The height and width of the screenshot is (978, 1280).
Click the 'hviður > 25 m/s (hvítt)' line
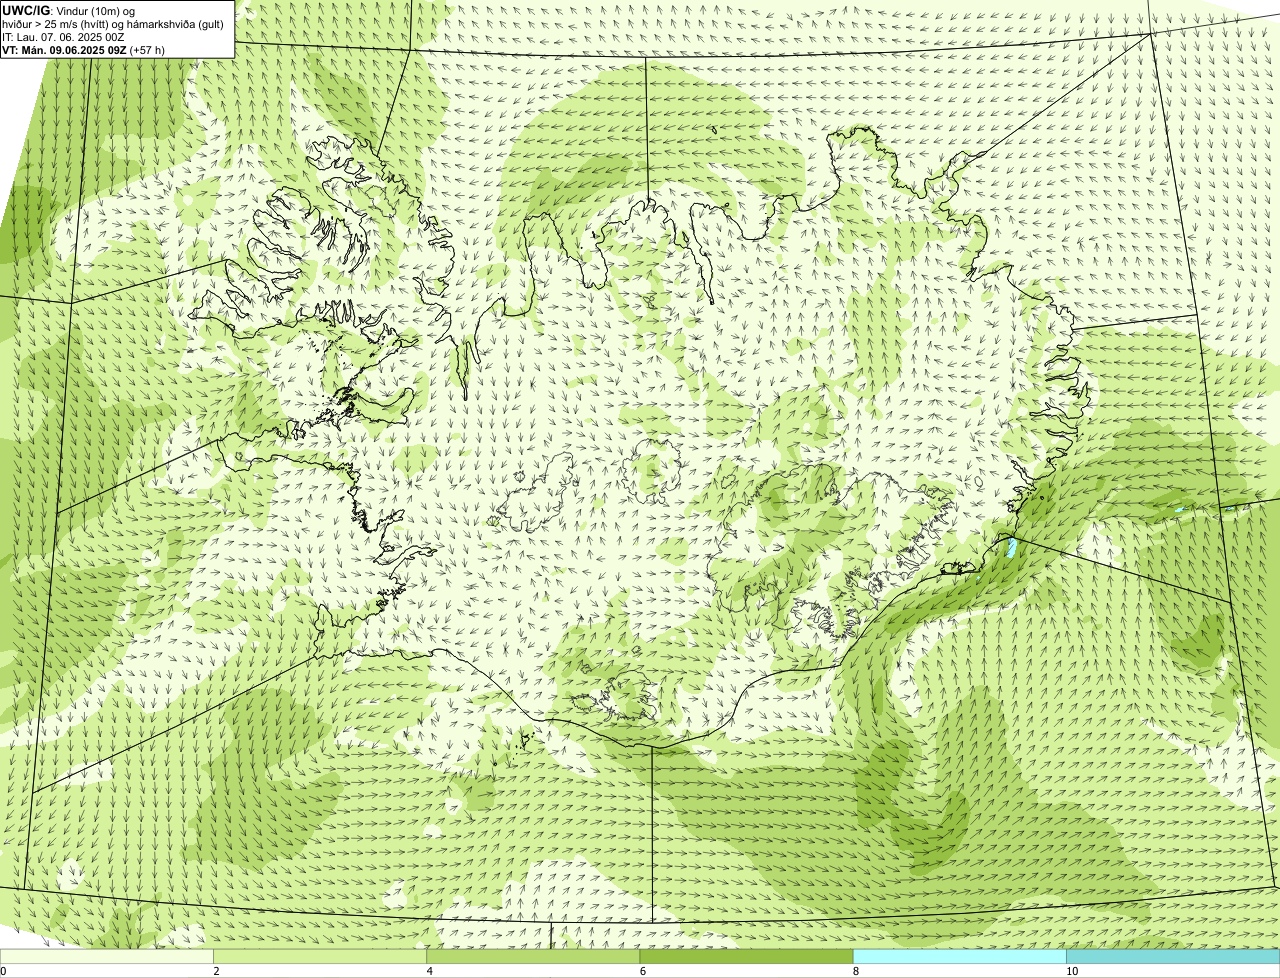113,23
